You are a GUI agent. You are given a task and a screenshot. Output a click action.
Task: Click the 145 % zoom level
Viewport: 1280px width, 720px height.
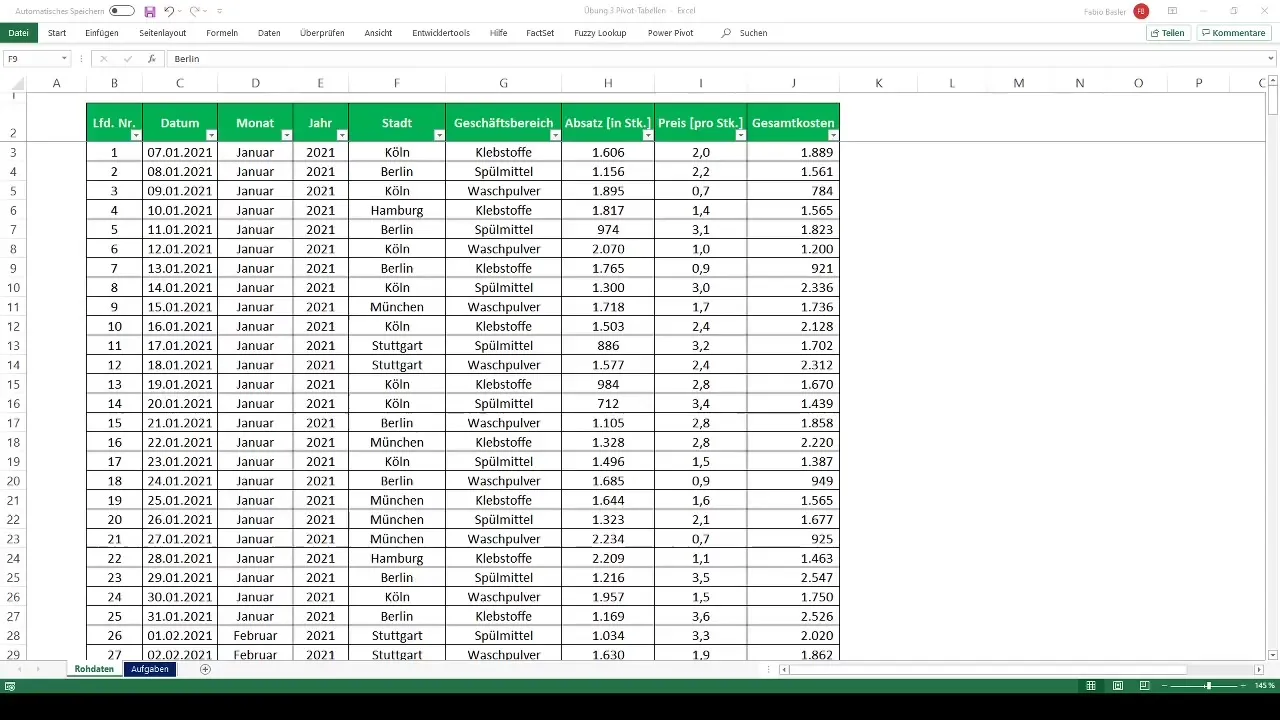pyautogui.click(x=1265, y=686)
